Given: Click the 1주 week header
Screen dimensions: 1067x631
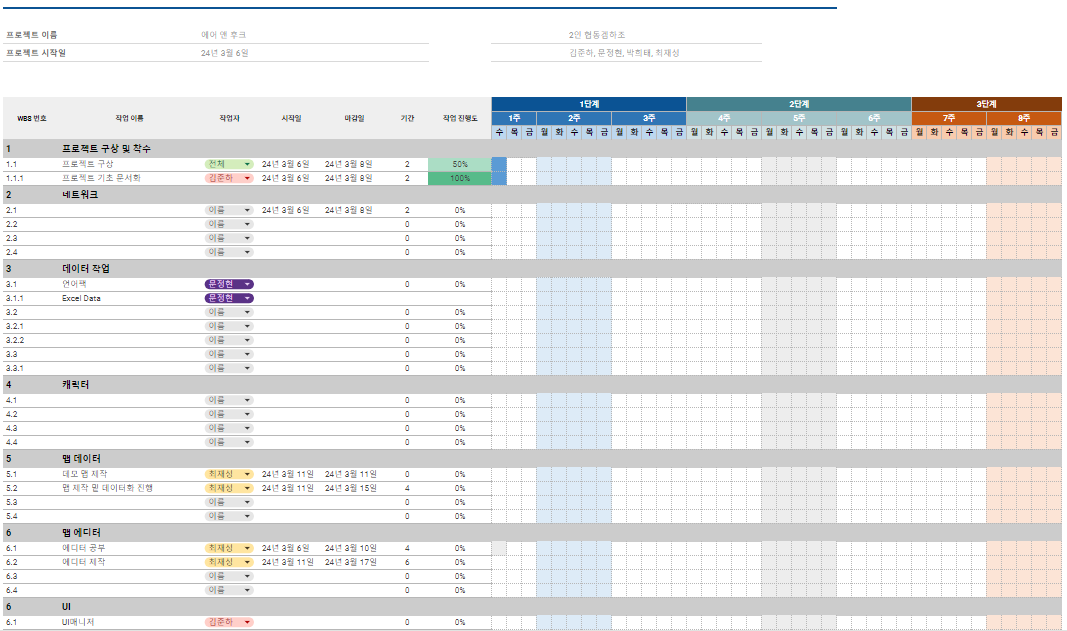Looking at the screenshot, I should 514,118.
